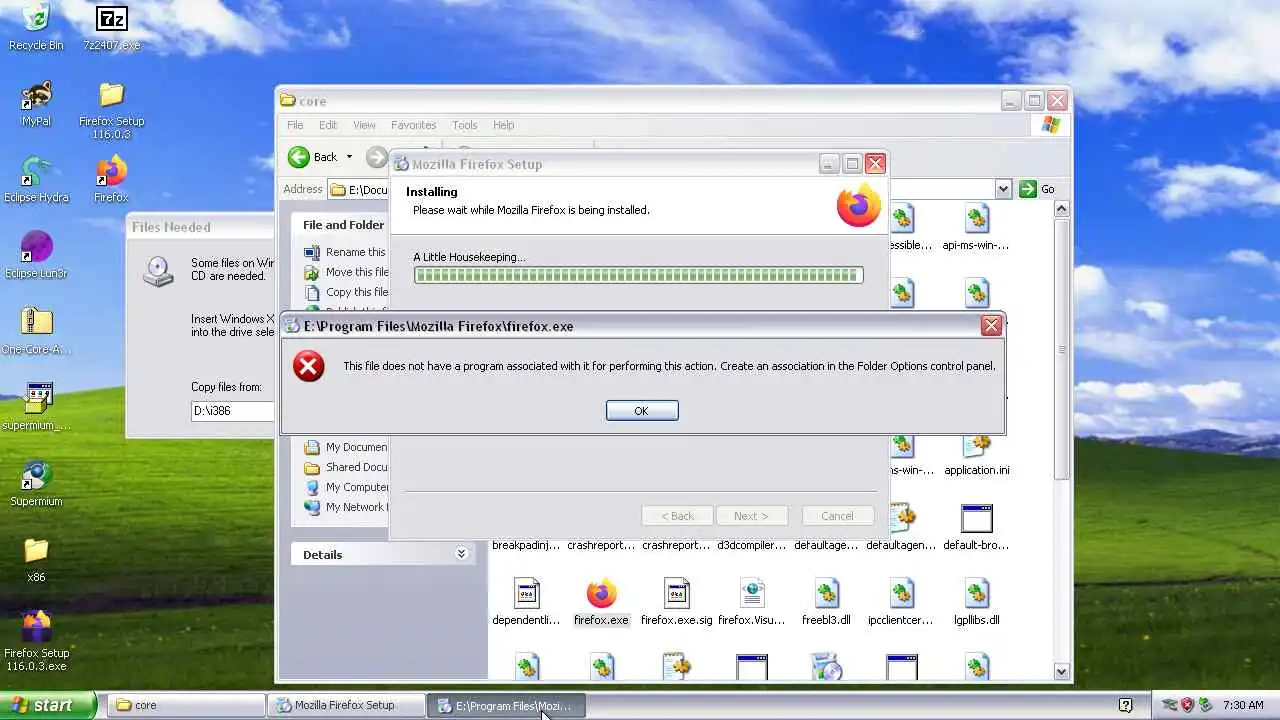Open the Edit menu in core window
This screenshot has height=720, width=1280.
click(x=328, y=125)
